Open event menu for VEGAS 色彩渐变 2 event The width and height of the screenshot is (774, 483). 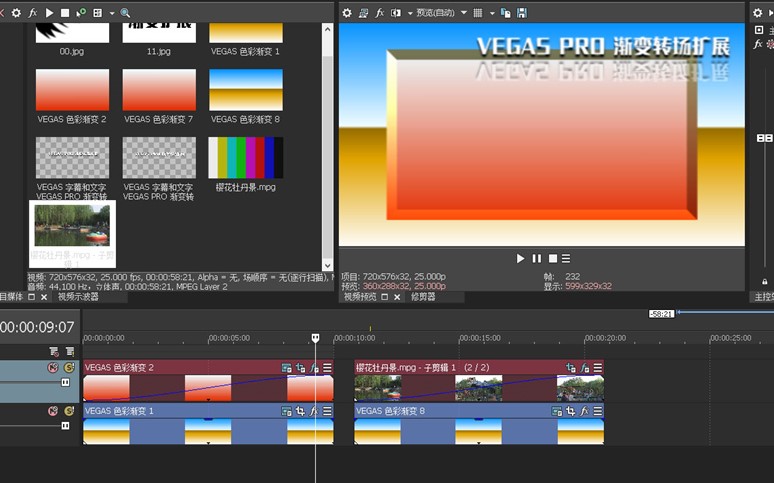pos(327,368)
